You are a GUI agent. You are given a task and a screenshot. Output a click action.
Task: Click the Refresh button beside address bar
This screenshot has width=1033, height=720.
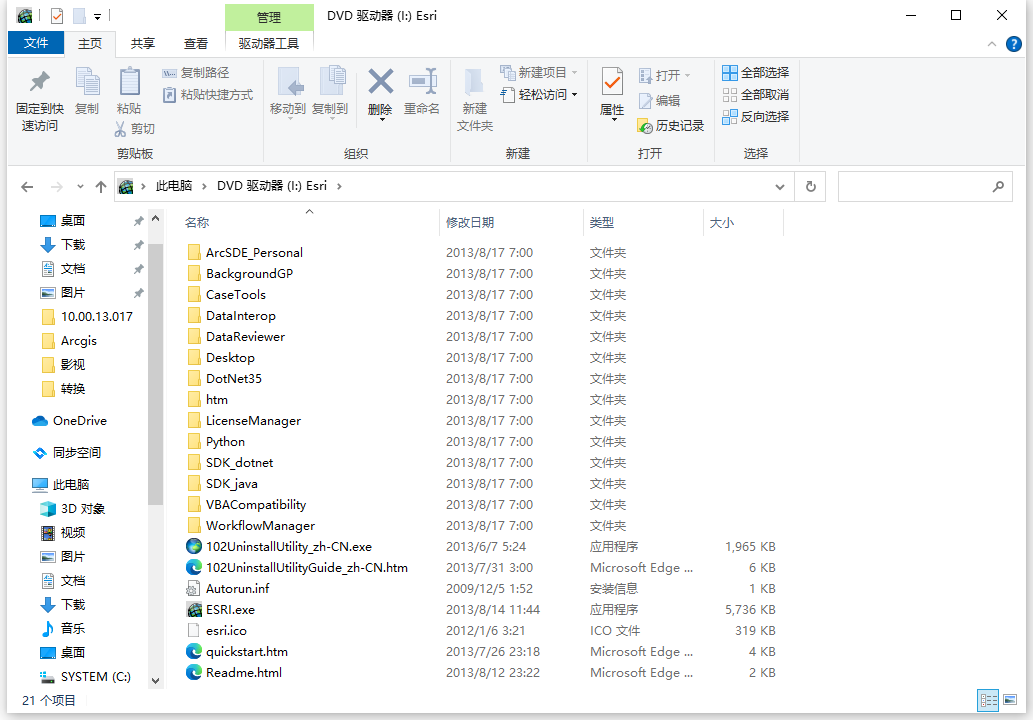pos(811,186)
